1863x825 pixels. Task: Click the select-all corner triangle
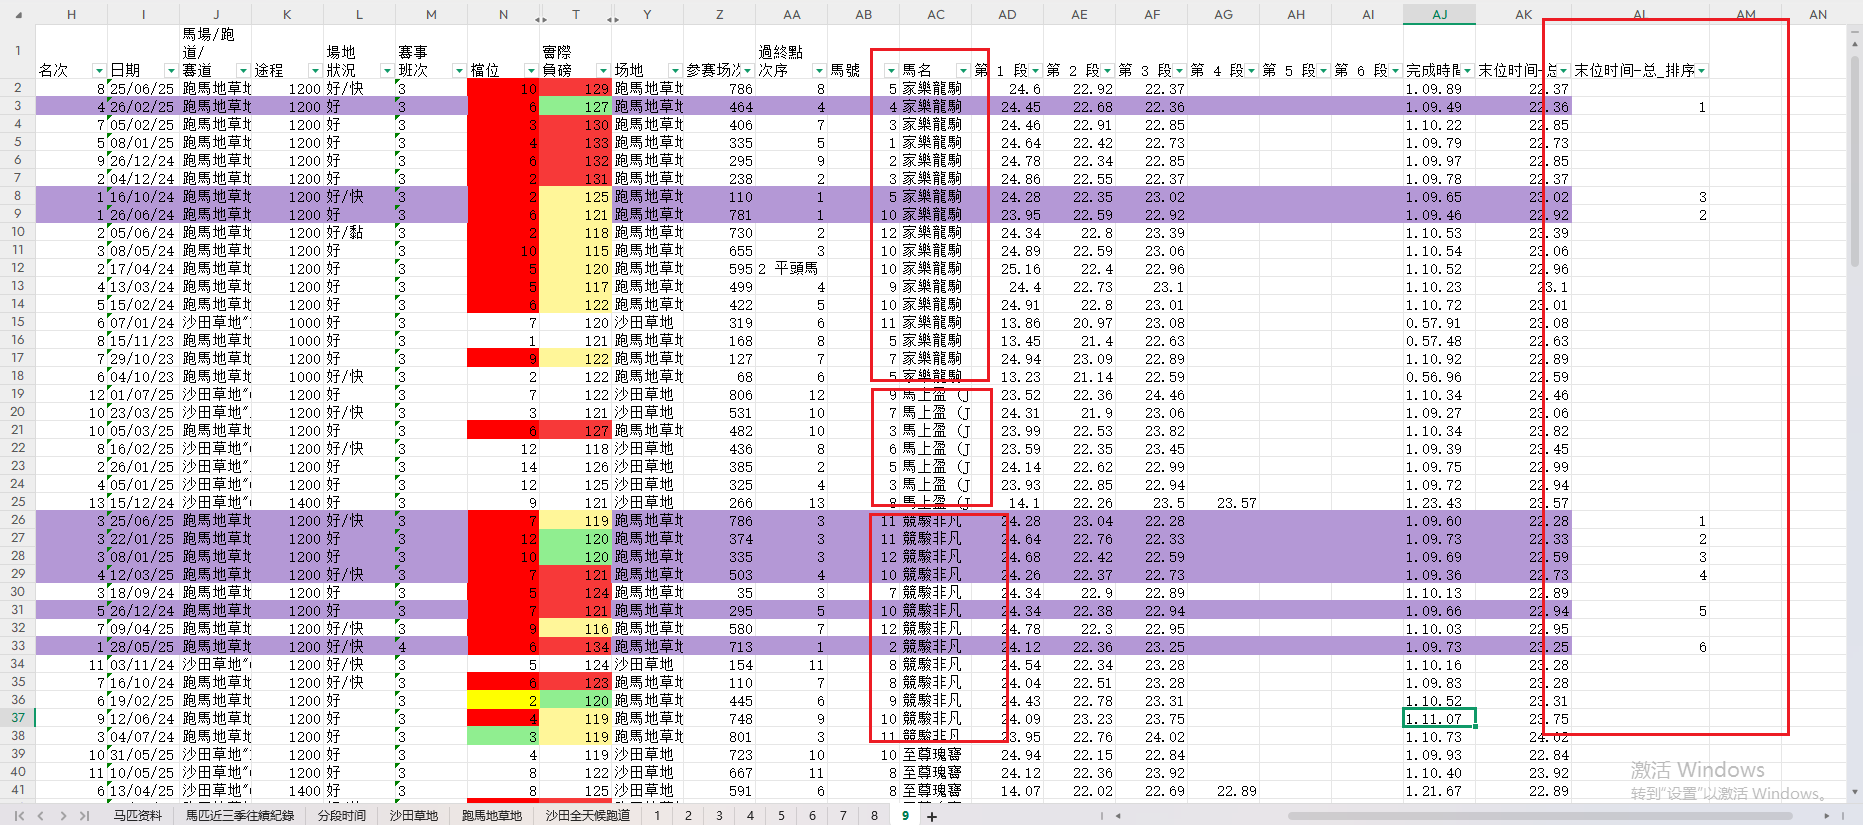tap(18, 14)
